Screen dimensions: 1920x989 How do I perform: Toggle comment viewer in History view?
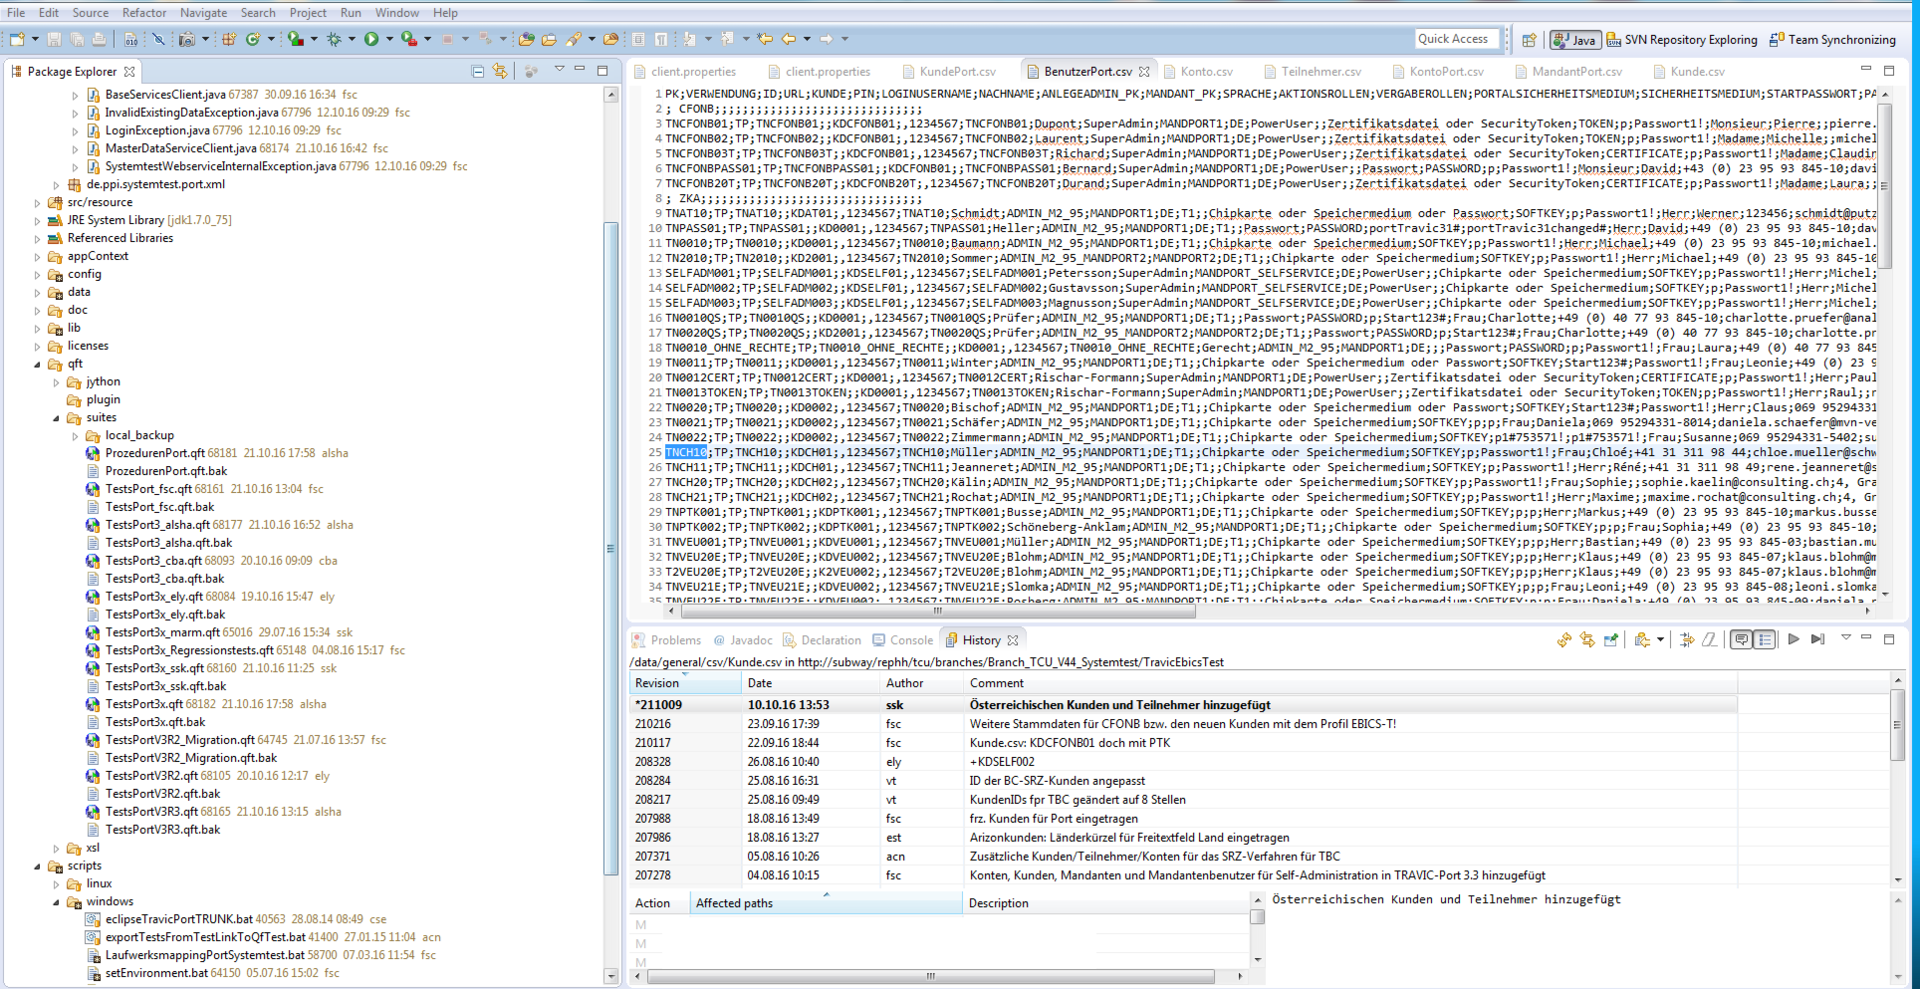pos(1741,640)
